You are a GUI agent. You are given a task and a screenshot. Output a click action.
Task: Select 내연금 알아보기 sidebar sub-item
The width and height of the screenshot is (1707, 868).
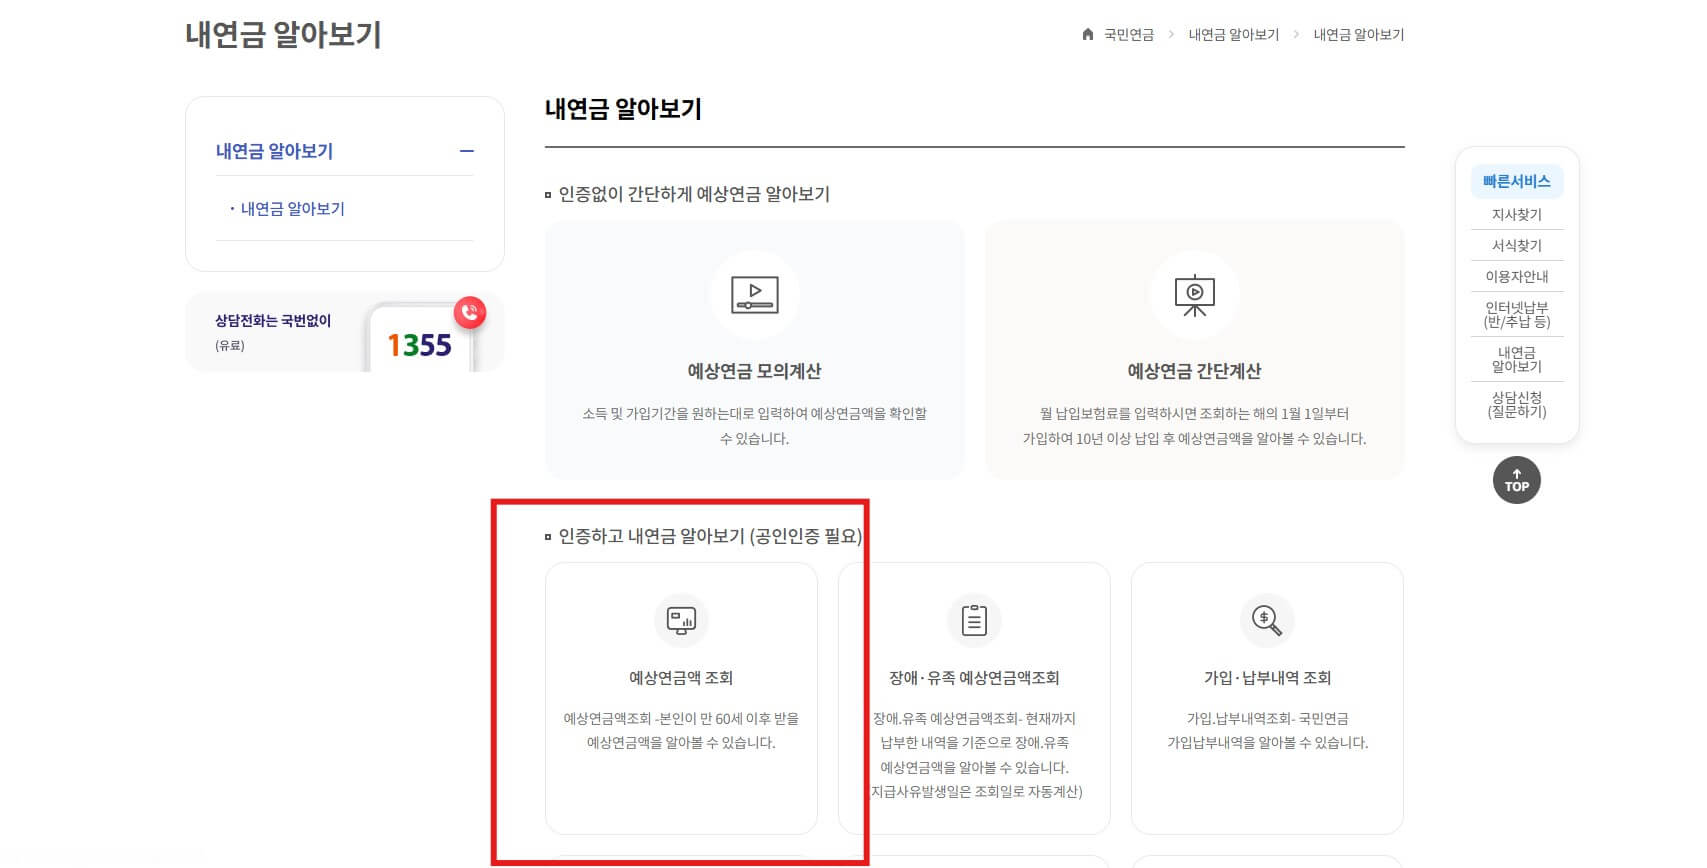pos(292,209)
